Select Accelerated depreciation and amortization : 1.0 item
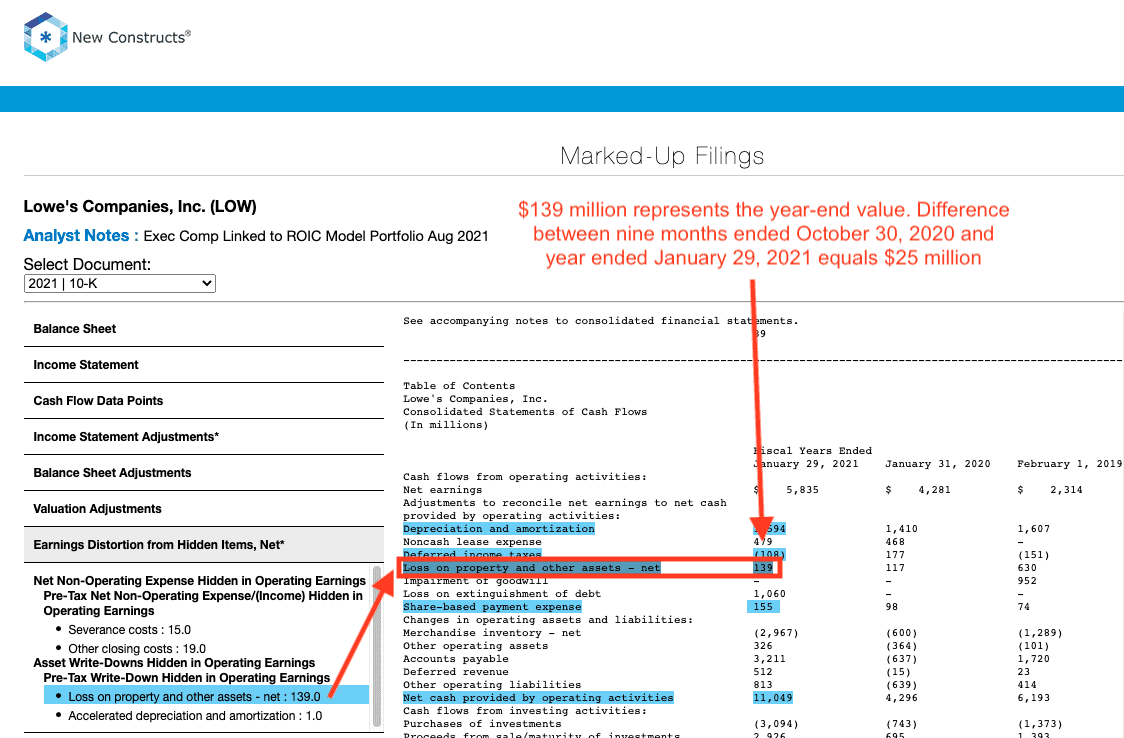Viewport: 1124px width, 738px height. tap(195, 716)
